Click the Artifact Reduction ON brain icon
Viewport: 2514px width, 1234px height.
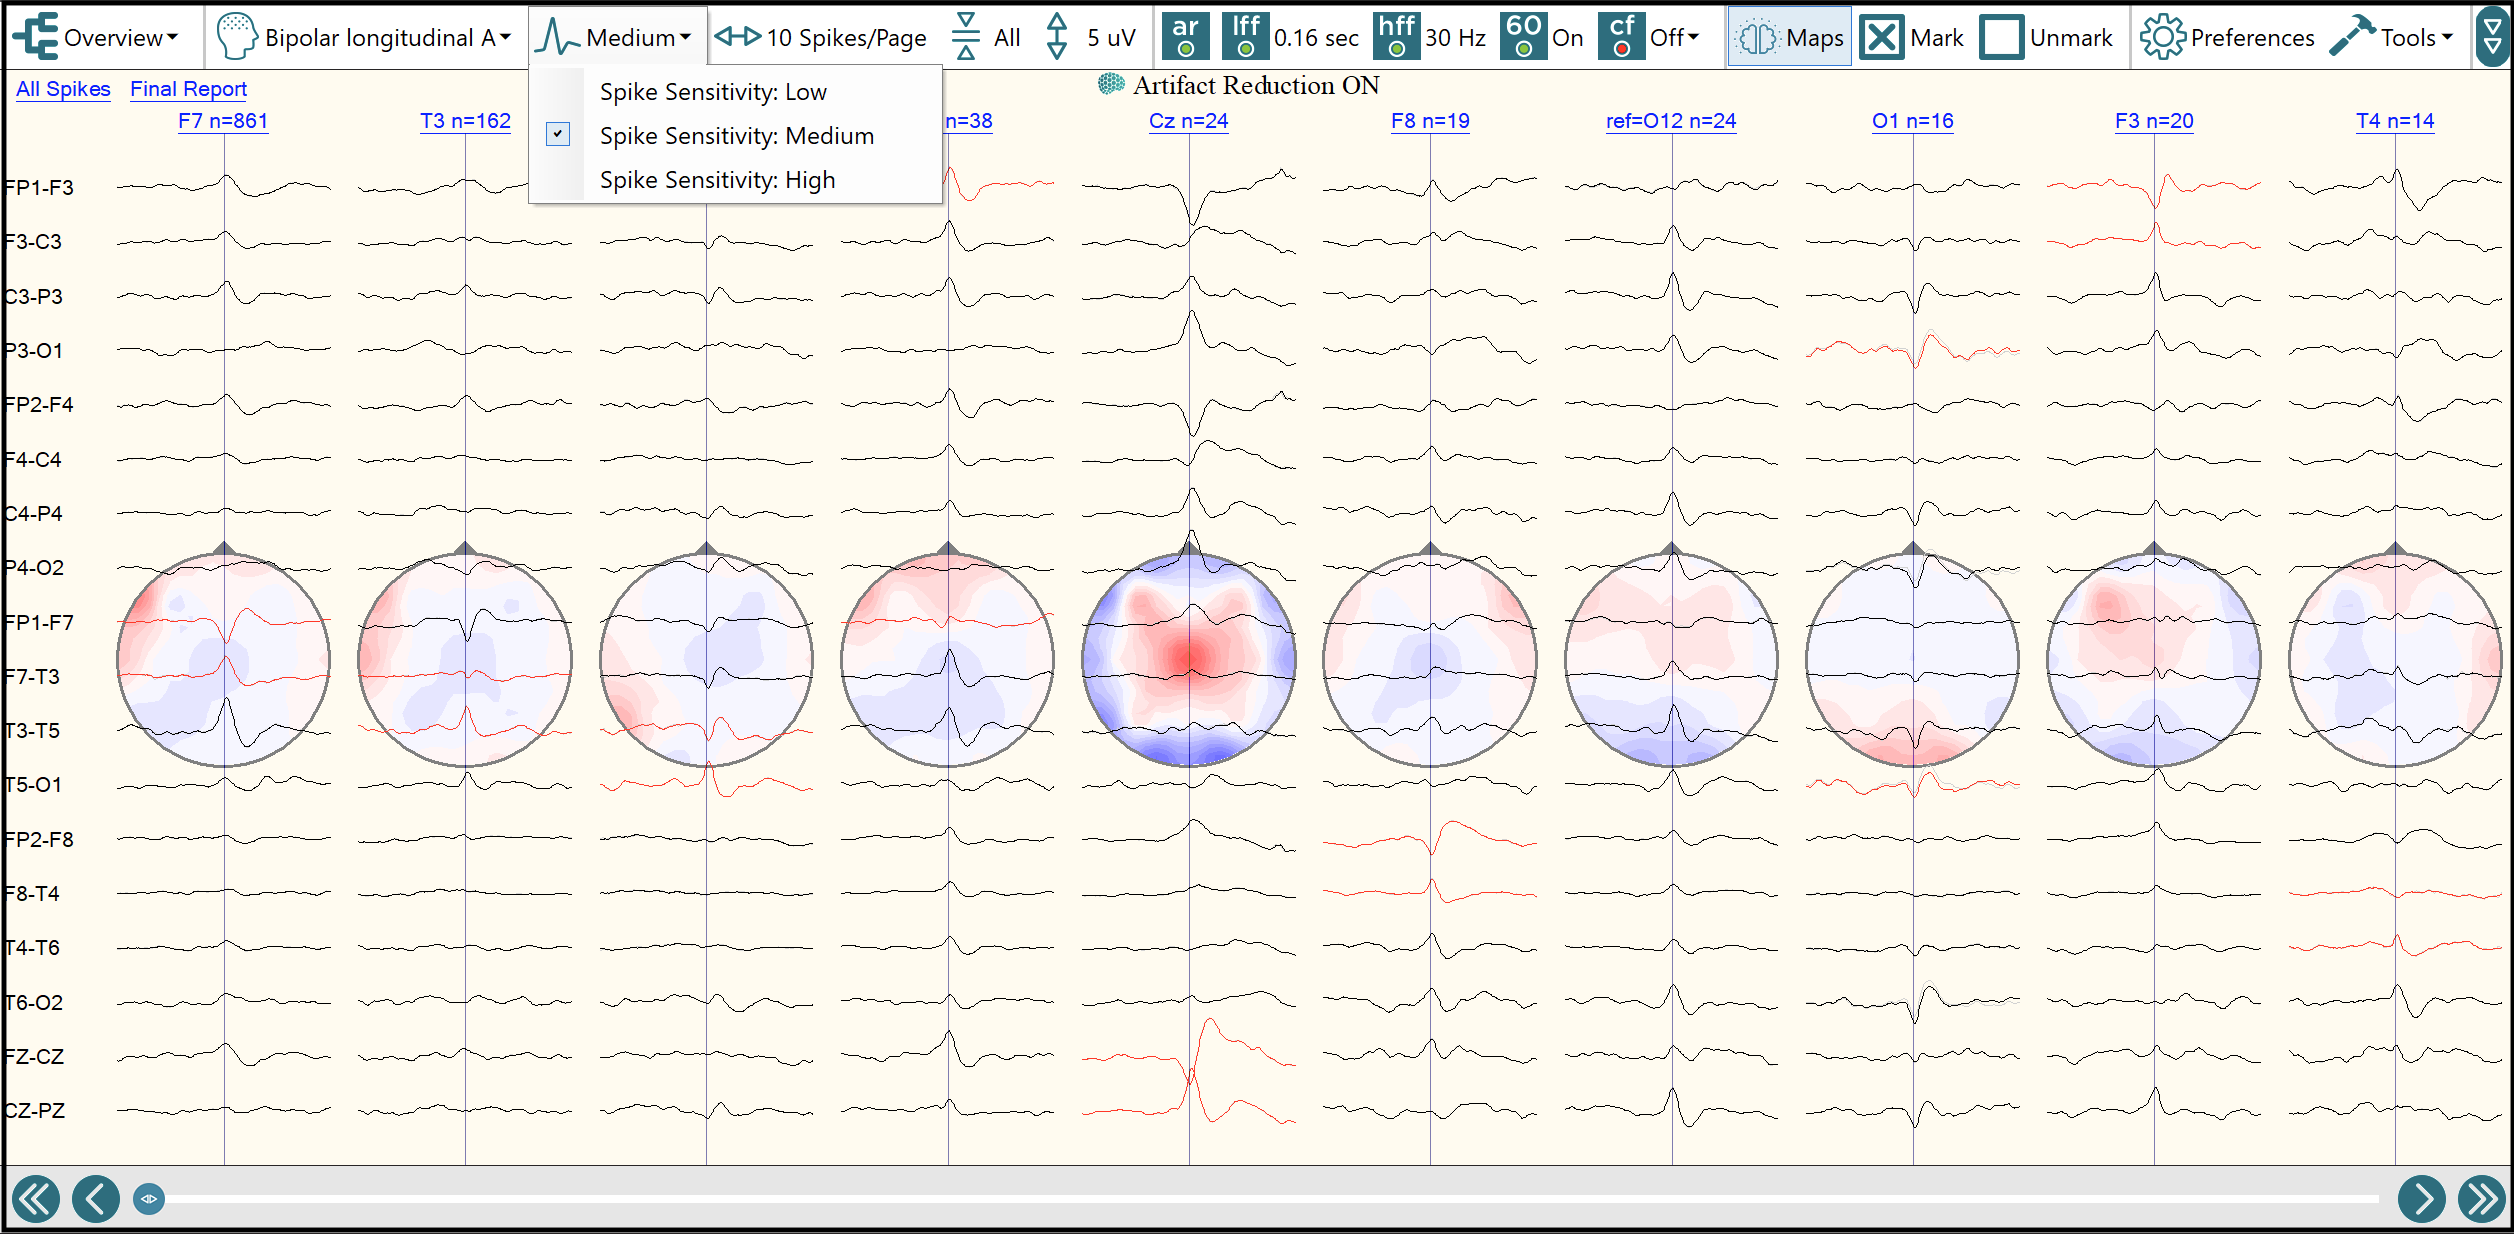(1111, 85)
